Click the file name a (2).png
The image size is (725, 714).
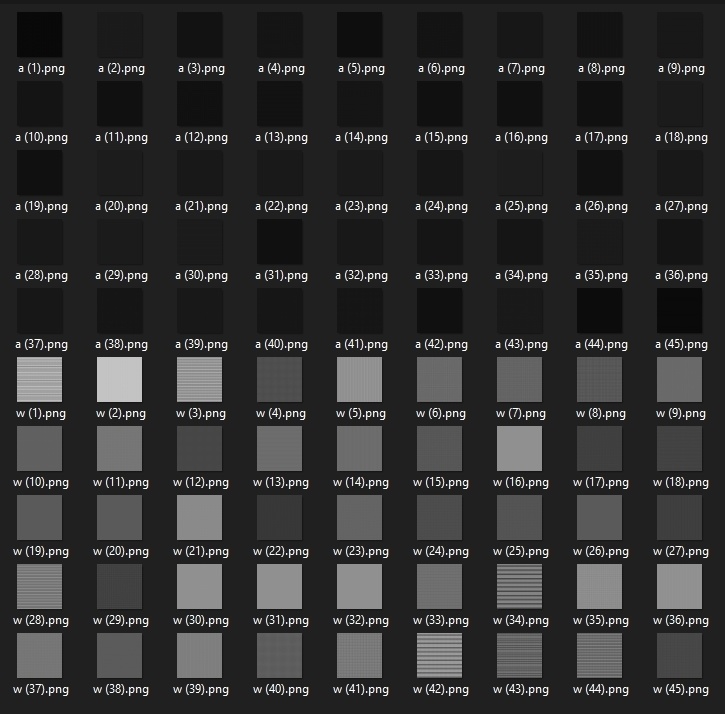(121, 69)
